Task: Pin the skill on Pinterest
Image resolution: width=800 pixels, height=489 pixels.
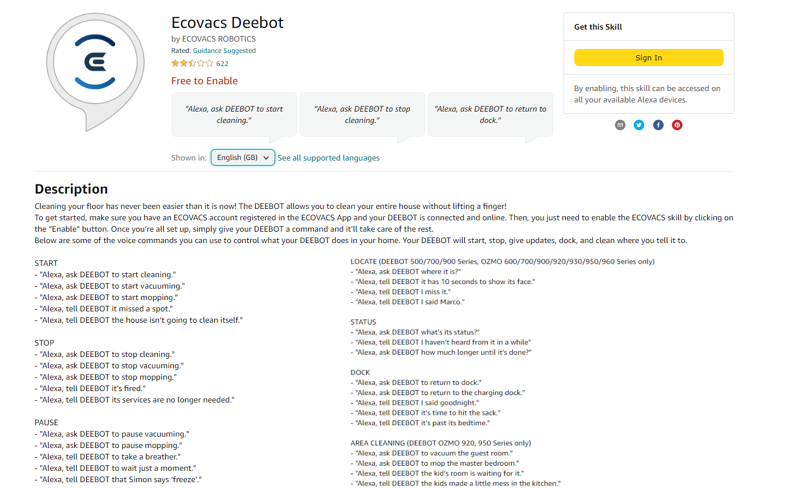Action: tap(677, 125)
